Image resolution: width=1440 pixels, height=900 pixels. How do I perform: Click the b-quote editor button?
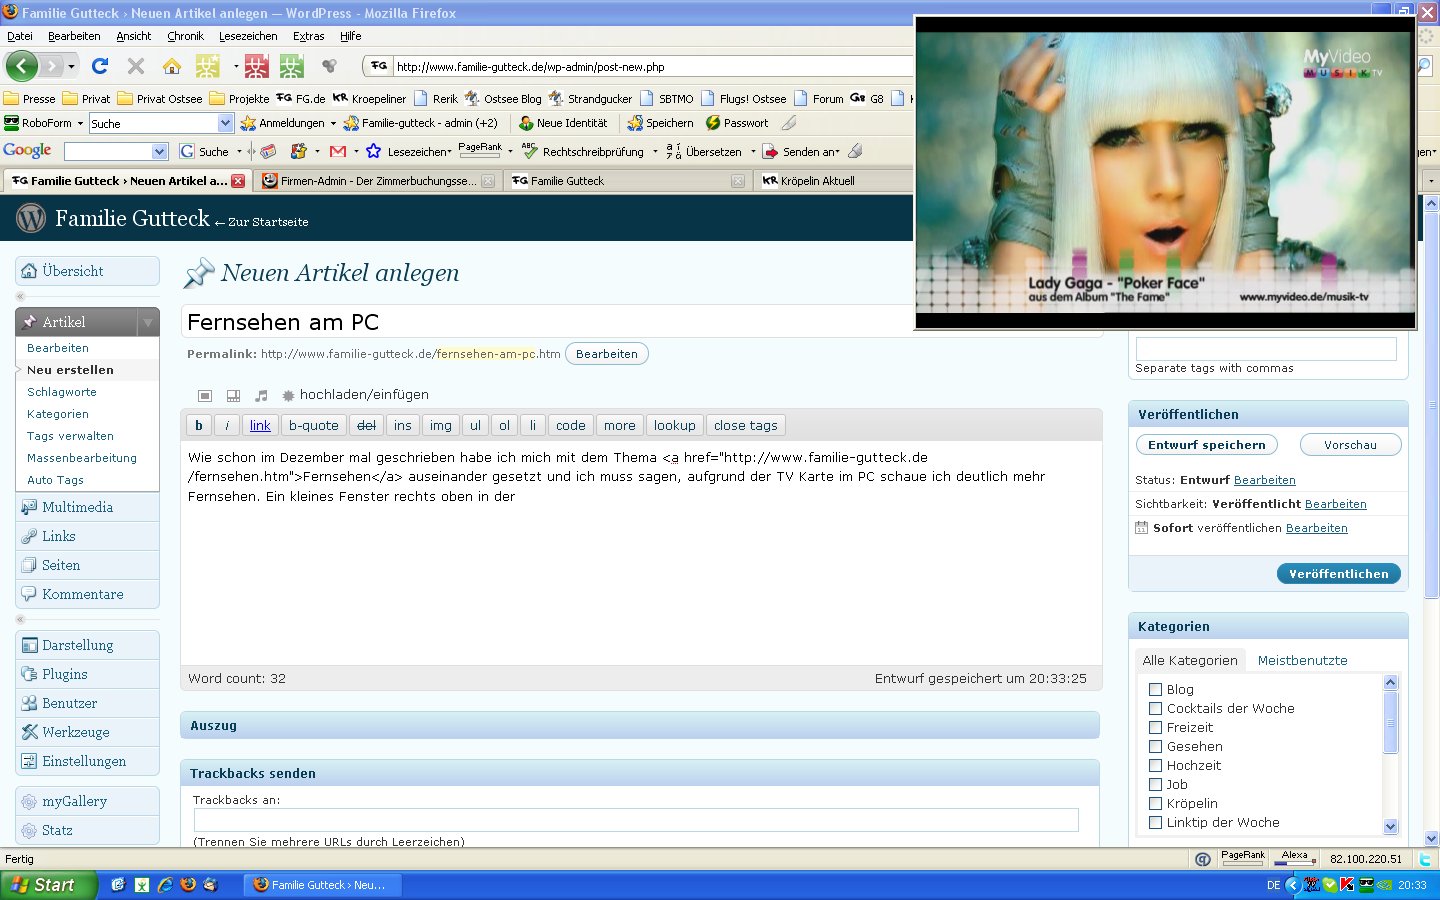click(314, 425)
